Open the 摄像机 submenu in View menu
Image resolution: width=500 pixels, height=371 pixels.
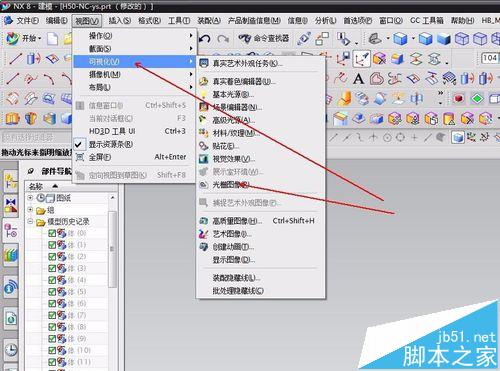[133, 74]
